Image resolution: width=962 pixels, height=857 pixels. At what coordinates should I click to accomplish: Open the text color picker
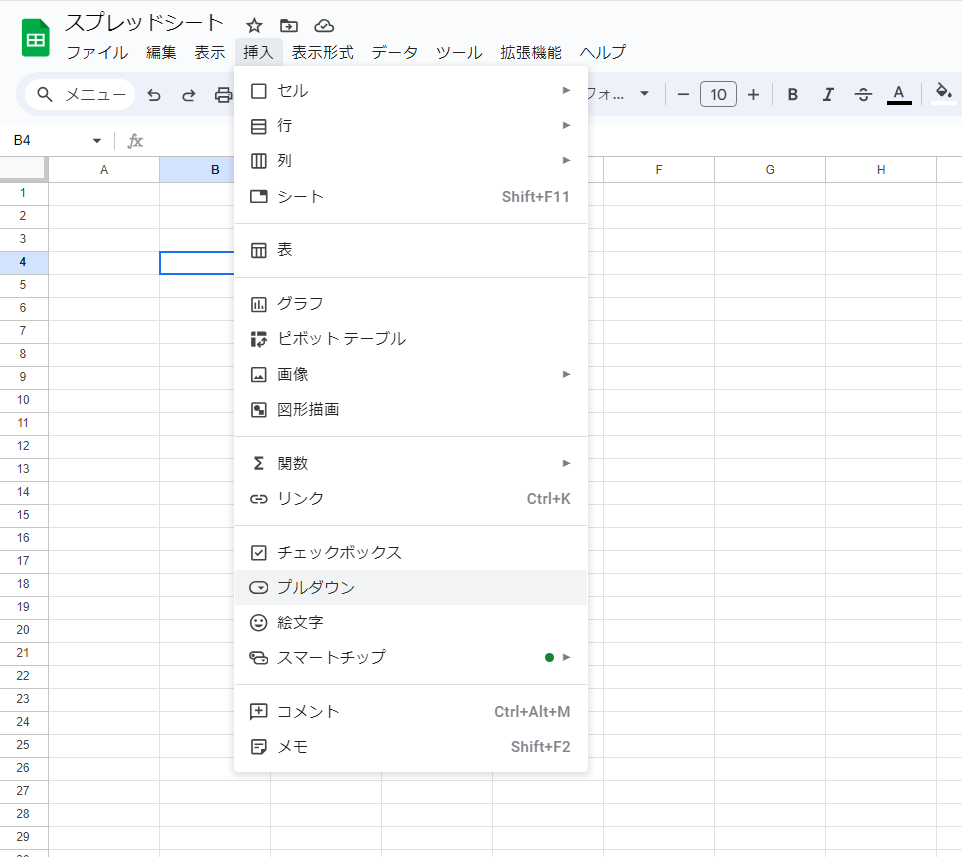tap(899, 95)
